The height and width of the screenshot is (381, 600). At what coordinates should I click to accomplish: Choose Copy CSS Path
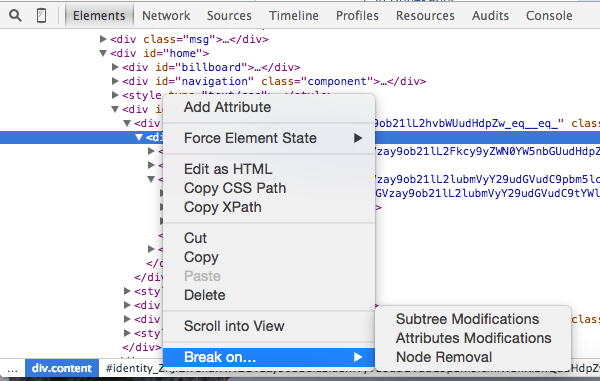[269, 188]
